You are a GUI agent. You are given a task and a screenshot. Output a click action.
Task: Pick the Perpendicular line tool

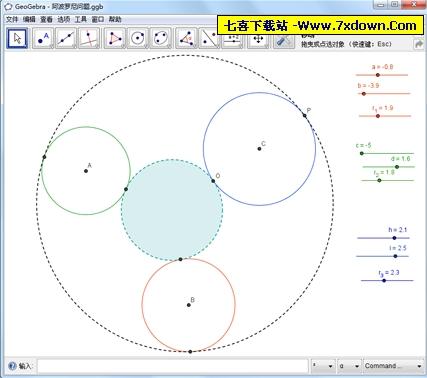89,38
